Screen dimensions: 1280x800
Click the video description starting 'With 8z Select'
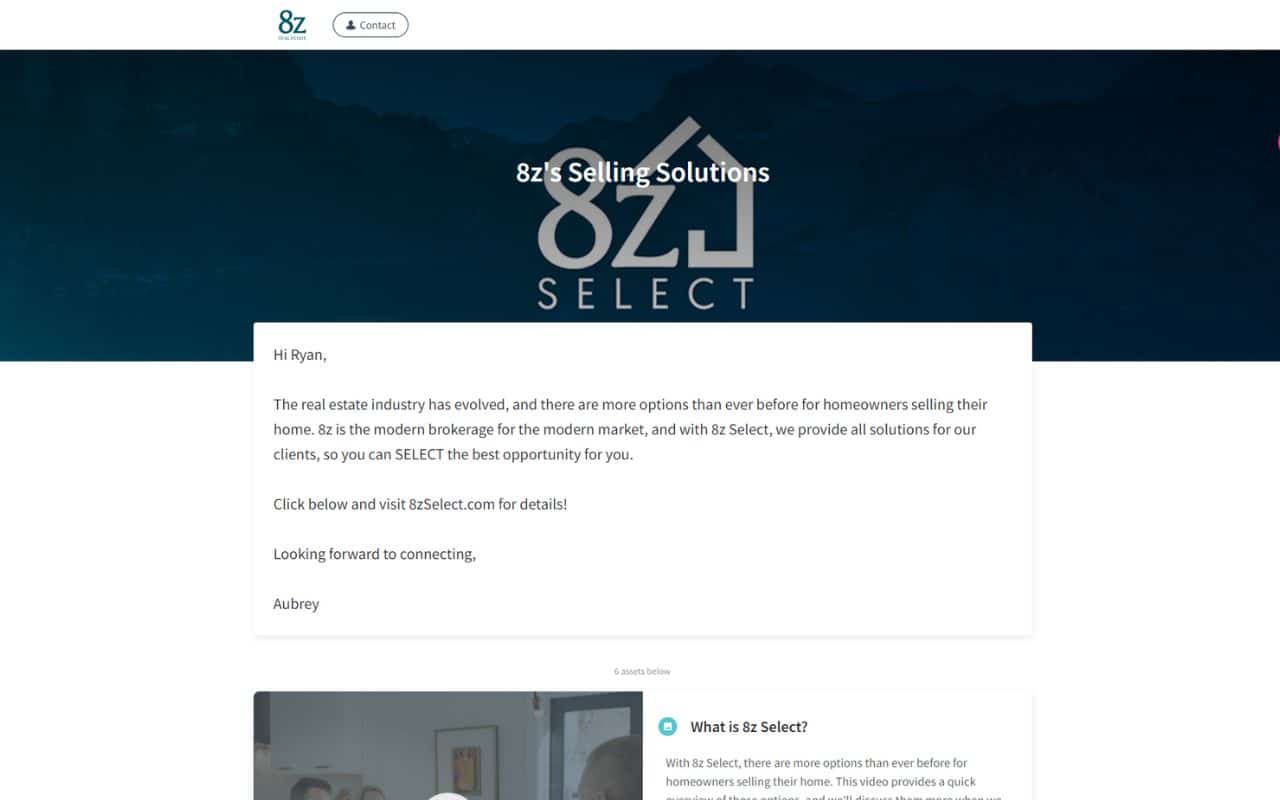(x=834, y=781)
